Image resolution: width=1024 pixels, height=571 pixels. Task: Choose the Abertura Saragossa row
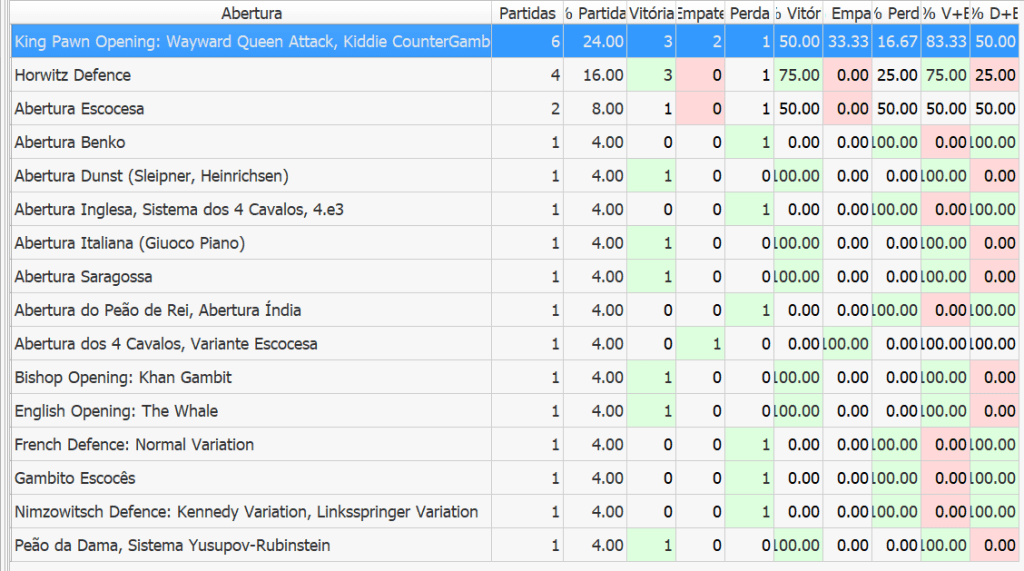83,277
